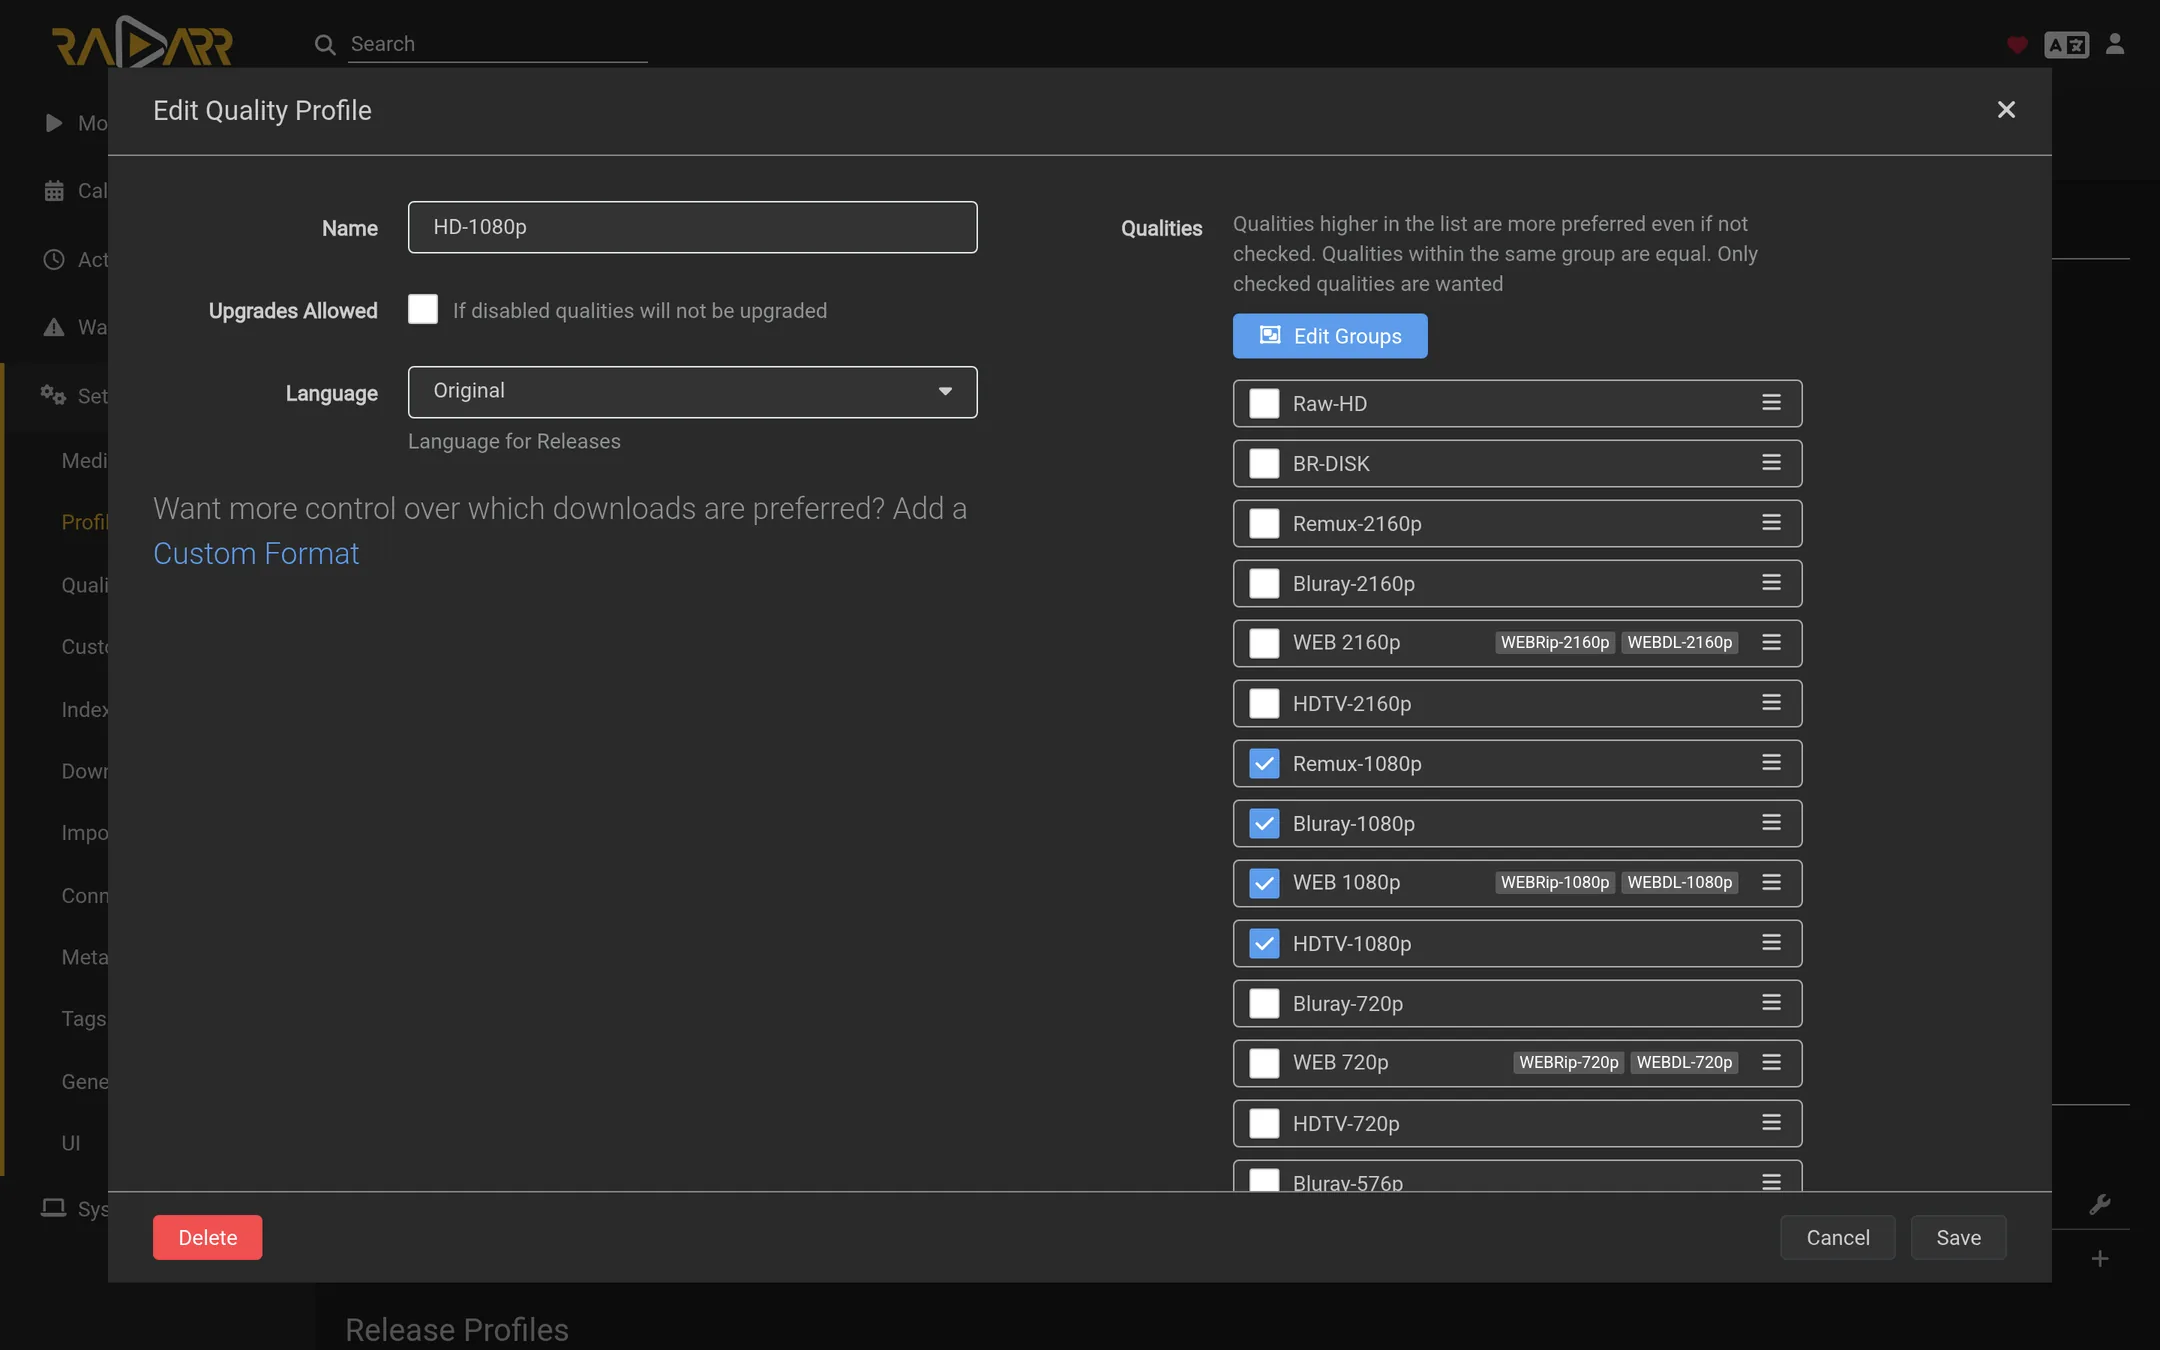Check the Bluray-720p quality
This screenshot has height=1350, width=2160.
pos(1264,1003)
